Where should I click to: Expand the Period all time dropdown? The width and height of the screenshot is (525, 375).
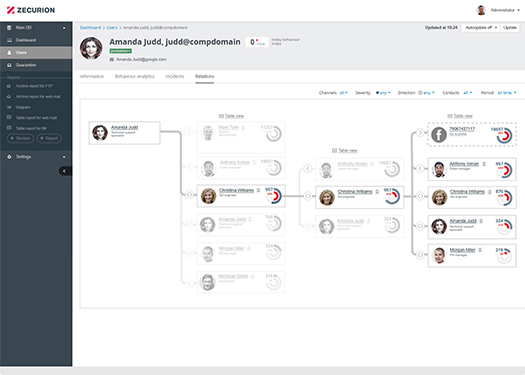click(x=507, y=93)
